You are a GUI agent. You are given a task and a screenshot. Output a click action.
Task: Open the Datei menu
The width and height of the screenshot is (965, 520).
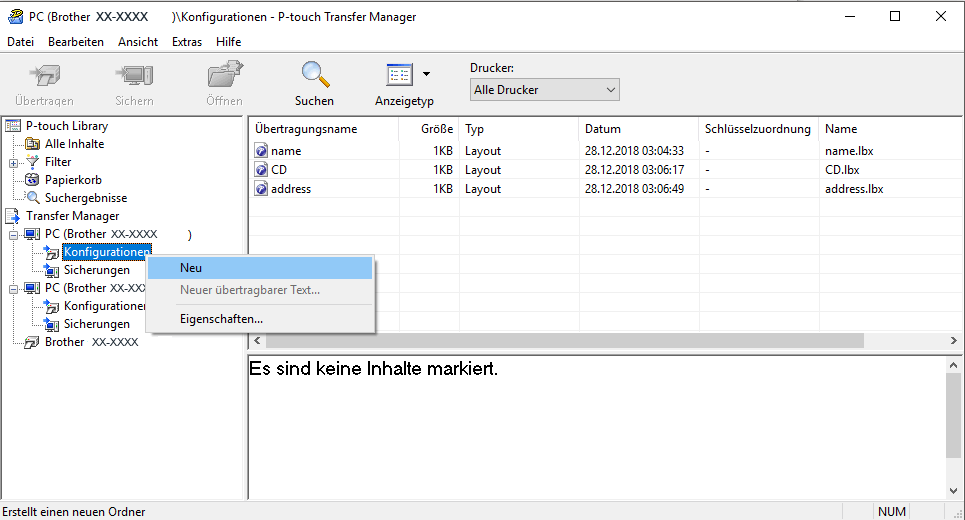tap(20, 42)
